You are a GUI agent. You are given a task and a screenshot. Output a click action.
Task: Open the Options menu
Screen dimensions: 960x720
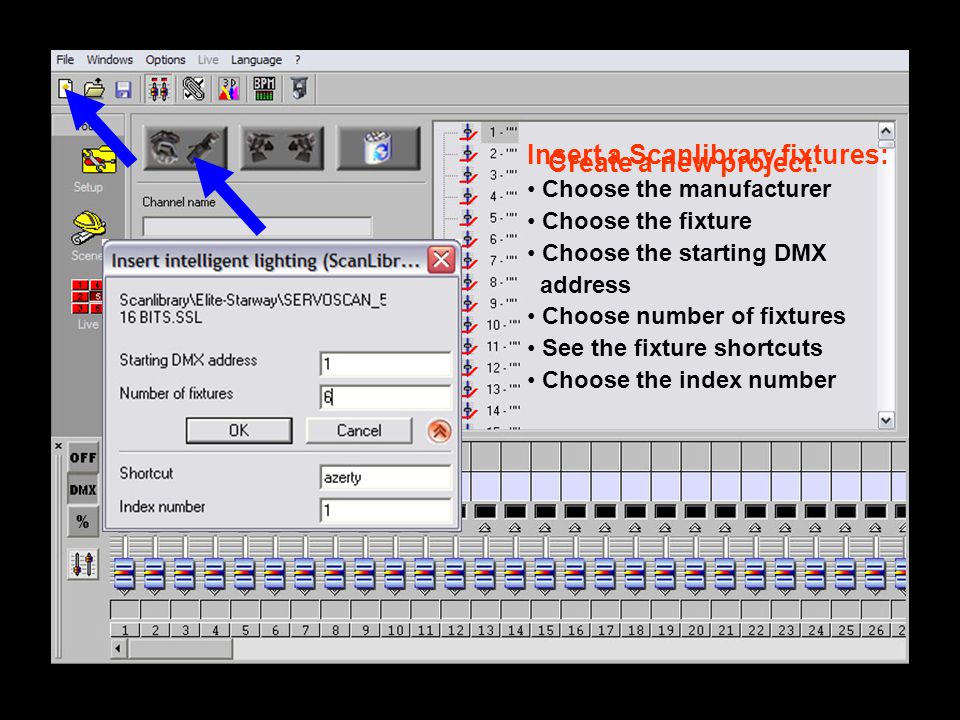point(165,59)
